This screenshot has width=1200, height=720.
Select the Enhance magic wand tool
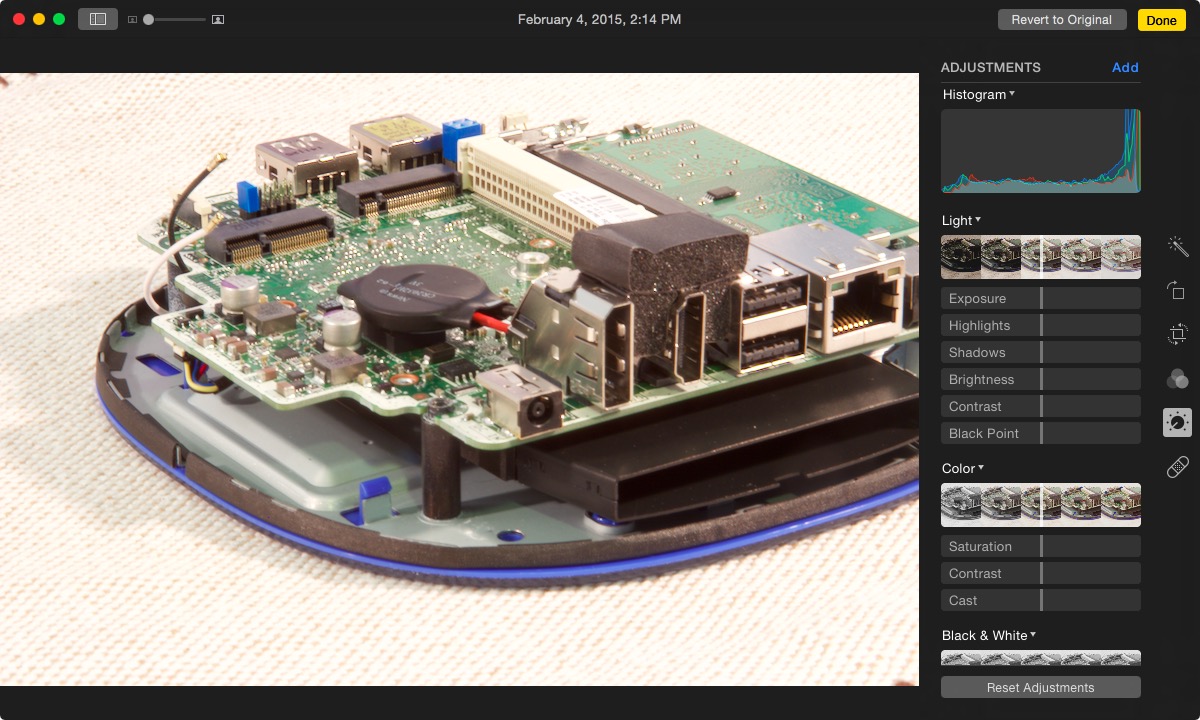tap(1177, 245)
